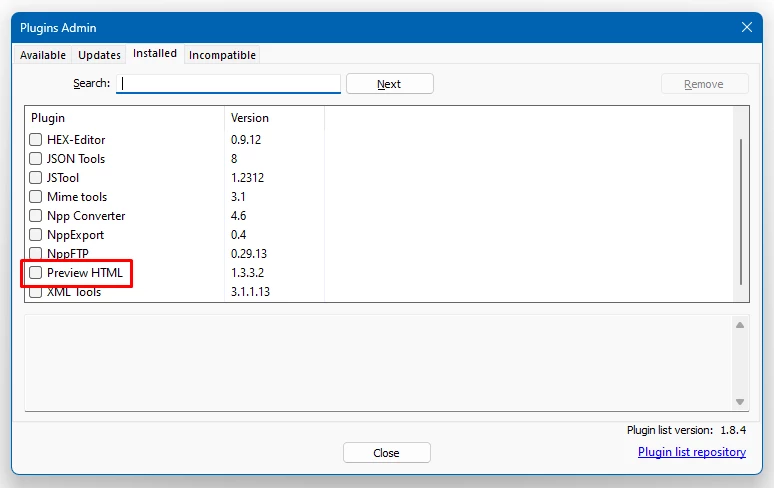Image resolution: width=774 pixels, height=488 pixels.
Task: Select the NppExport plugin name
Action: coord(76,235)
